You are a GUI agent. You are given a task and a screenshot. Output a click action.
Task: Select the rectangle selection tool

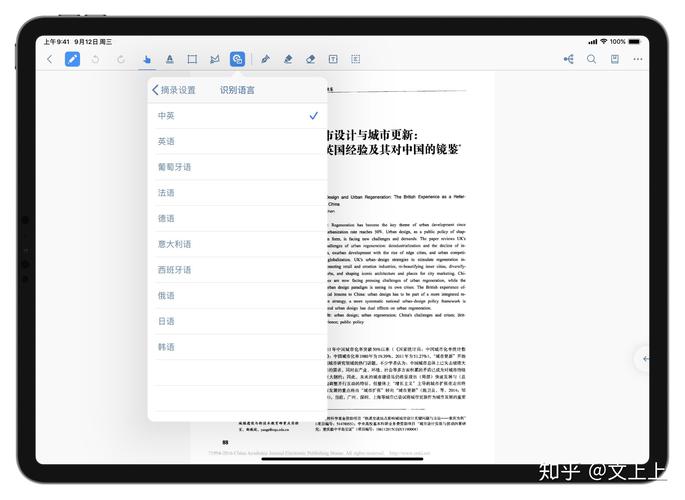click(x=192, y=59)
